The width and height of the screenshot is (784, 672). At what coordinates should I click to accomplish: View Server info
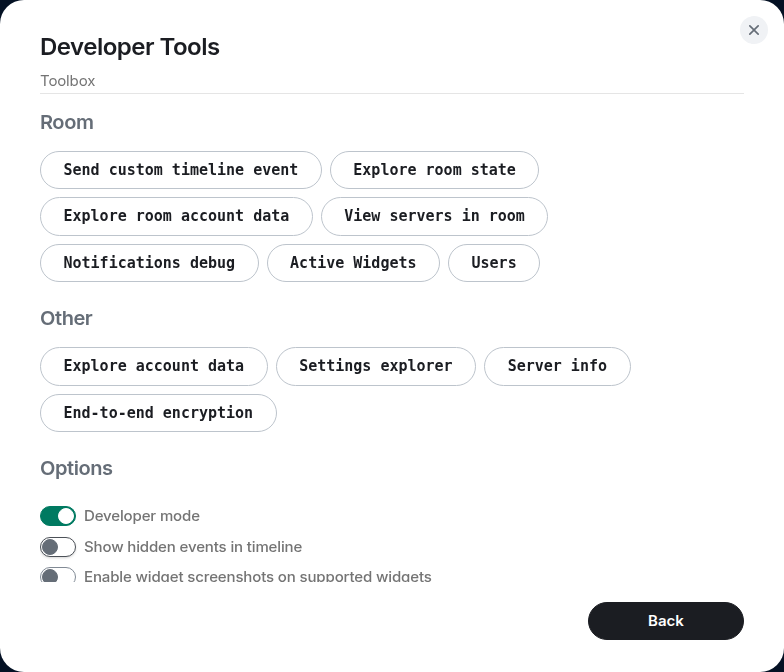pos(557,366)
